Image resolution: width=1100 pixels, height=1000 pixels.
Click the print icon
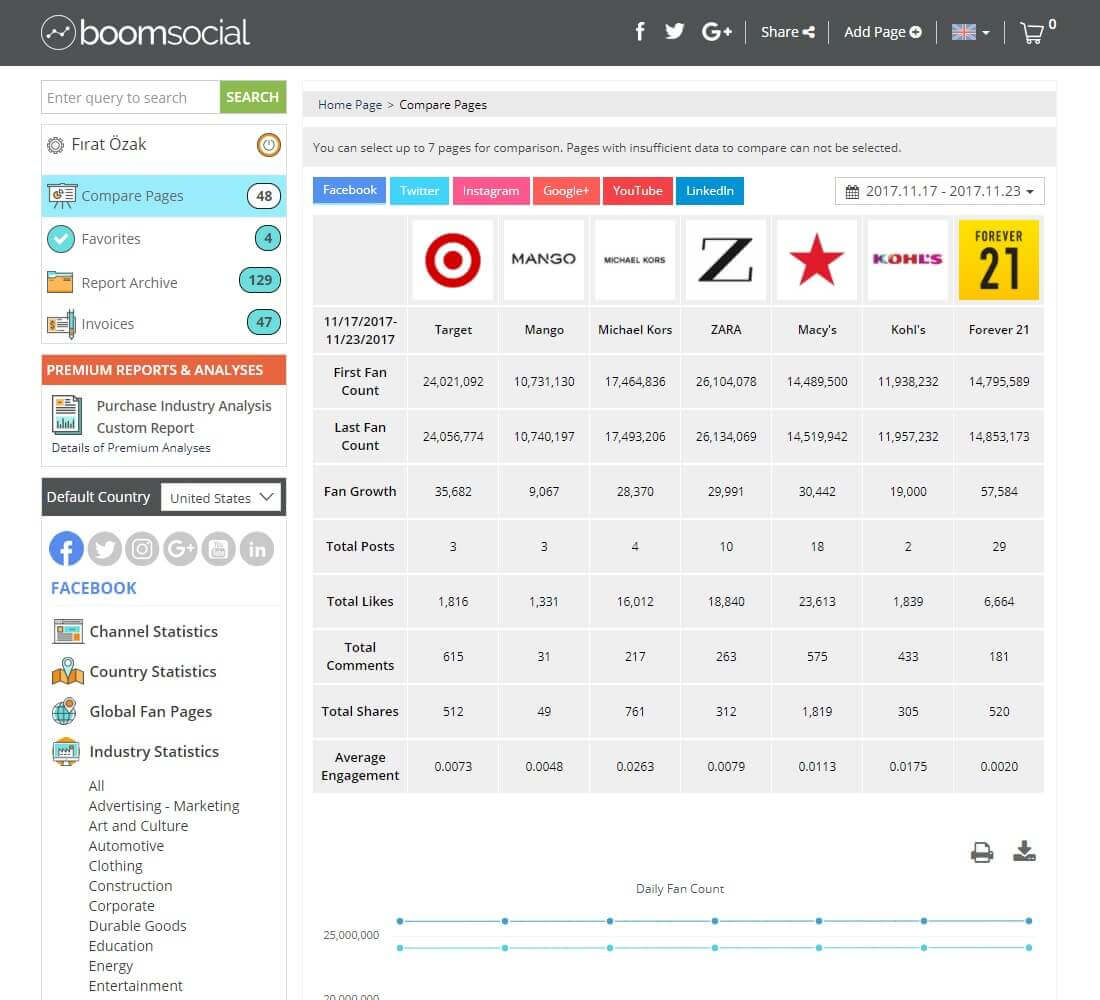982,852
